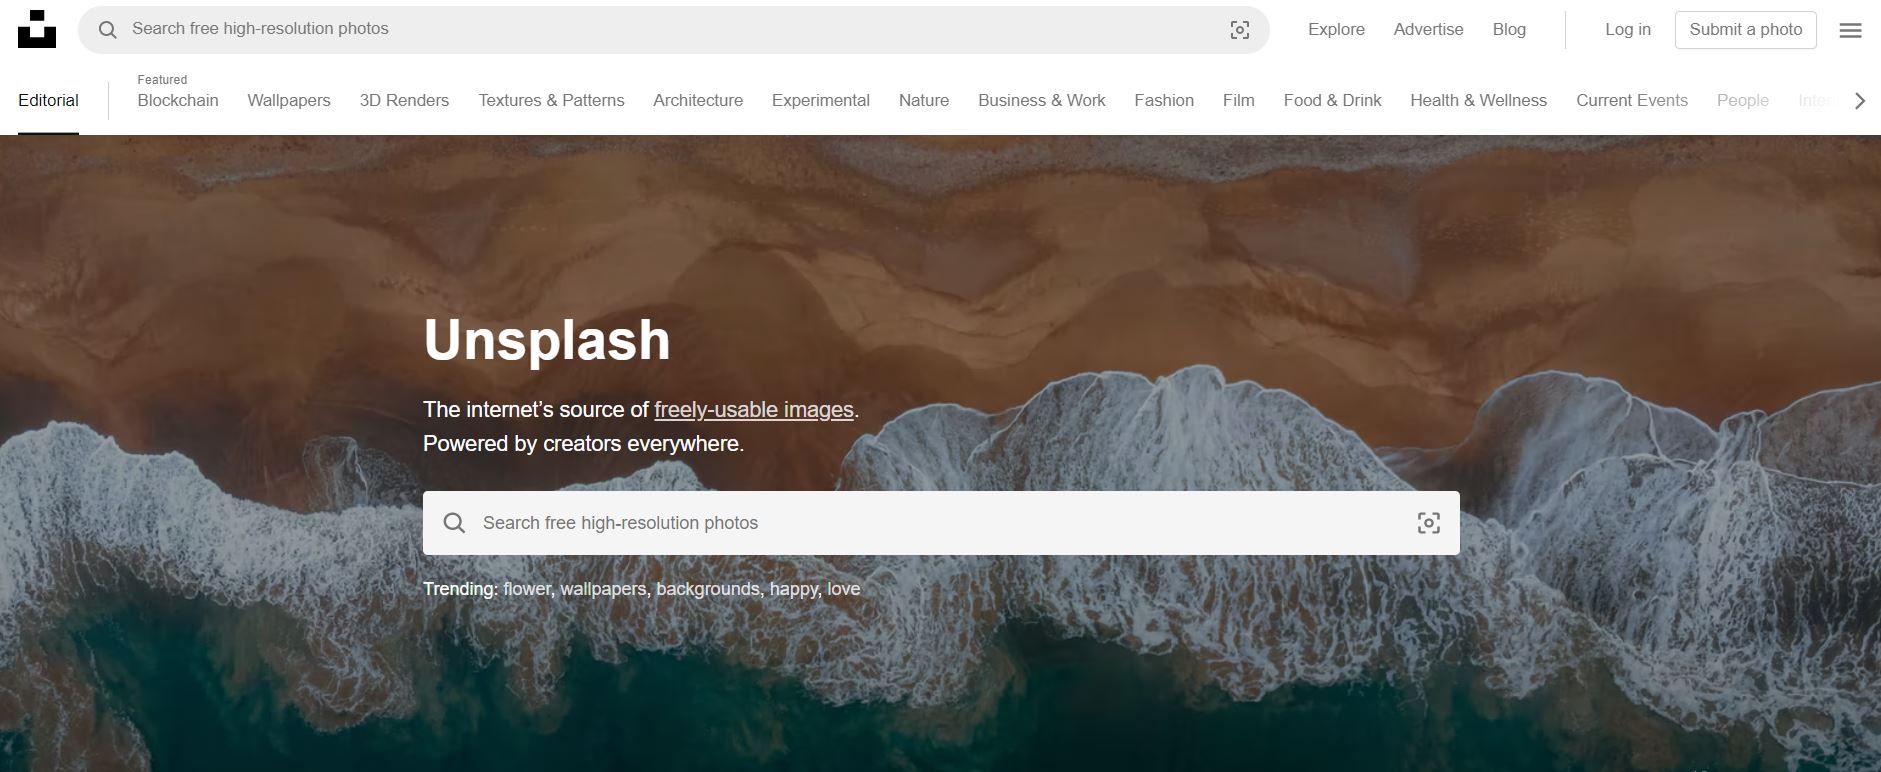Screen dimensions: 1881x772
Task: Open the Architecture category
Action: point(698,100)
